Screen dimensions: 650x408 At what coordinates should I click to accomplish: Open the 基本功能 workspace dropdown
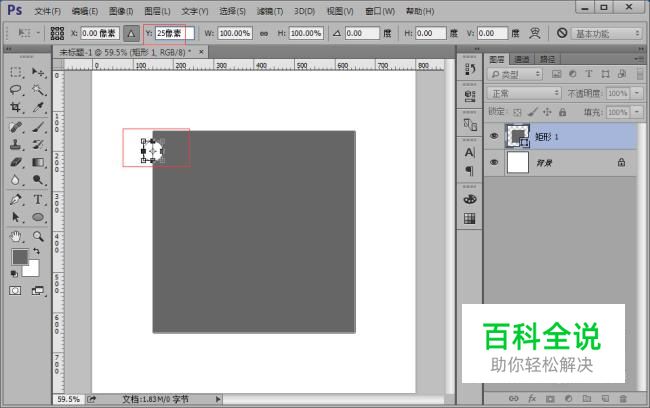point(607,33)
